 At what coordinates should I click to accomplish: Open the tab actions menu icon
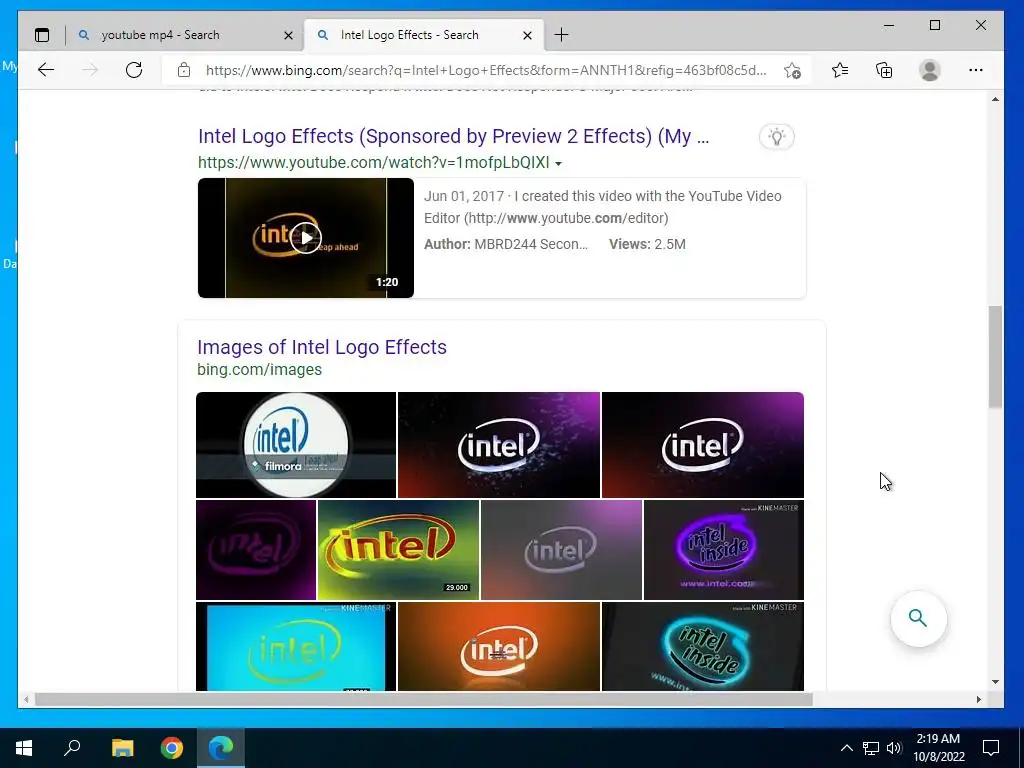(42, 35)
